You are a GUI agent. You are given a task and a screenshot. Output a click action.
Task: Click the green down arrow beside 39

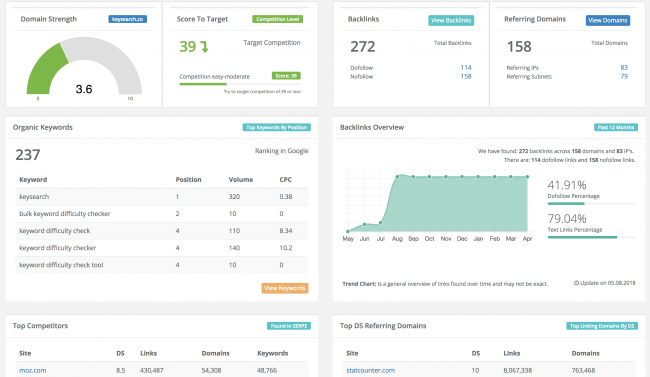point(204,46)
